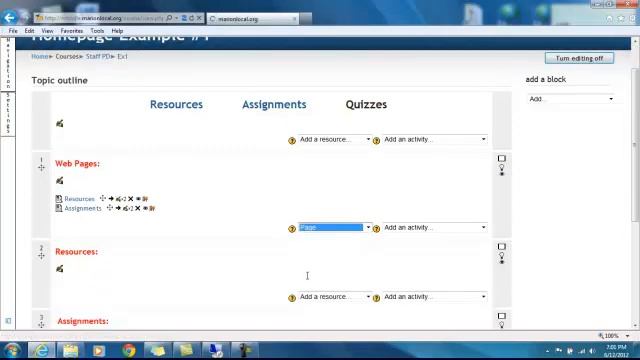Click the help icon beside Web Pages Add an activity
Image resolution: width=640 pixels, height=360 pixels.
click(x=376, y=229)
